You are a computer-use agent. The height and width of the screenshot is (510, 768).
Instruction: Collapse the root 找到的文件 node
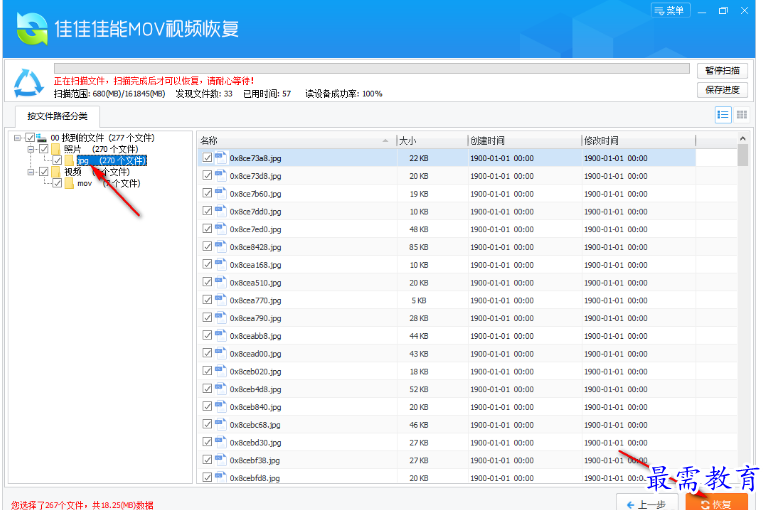[x=18, y=137]
